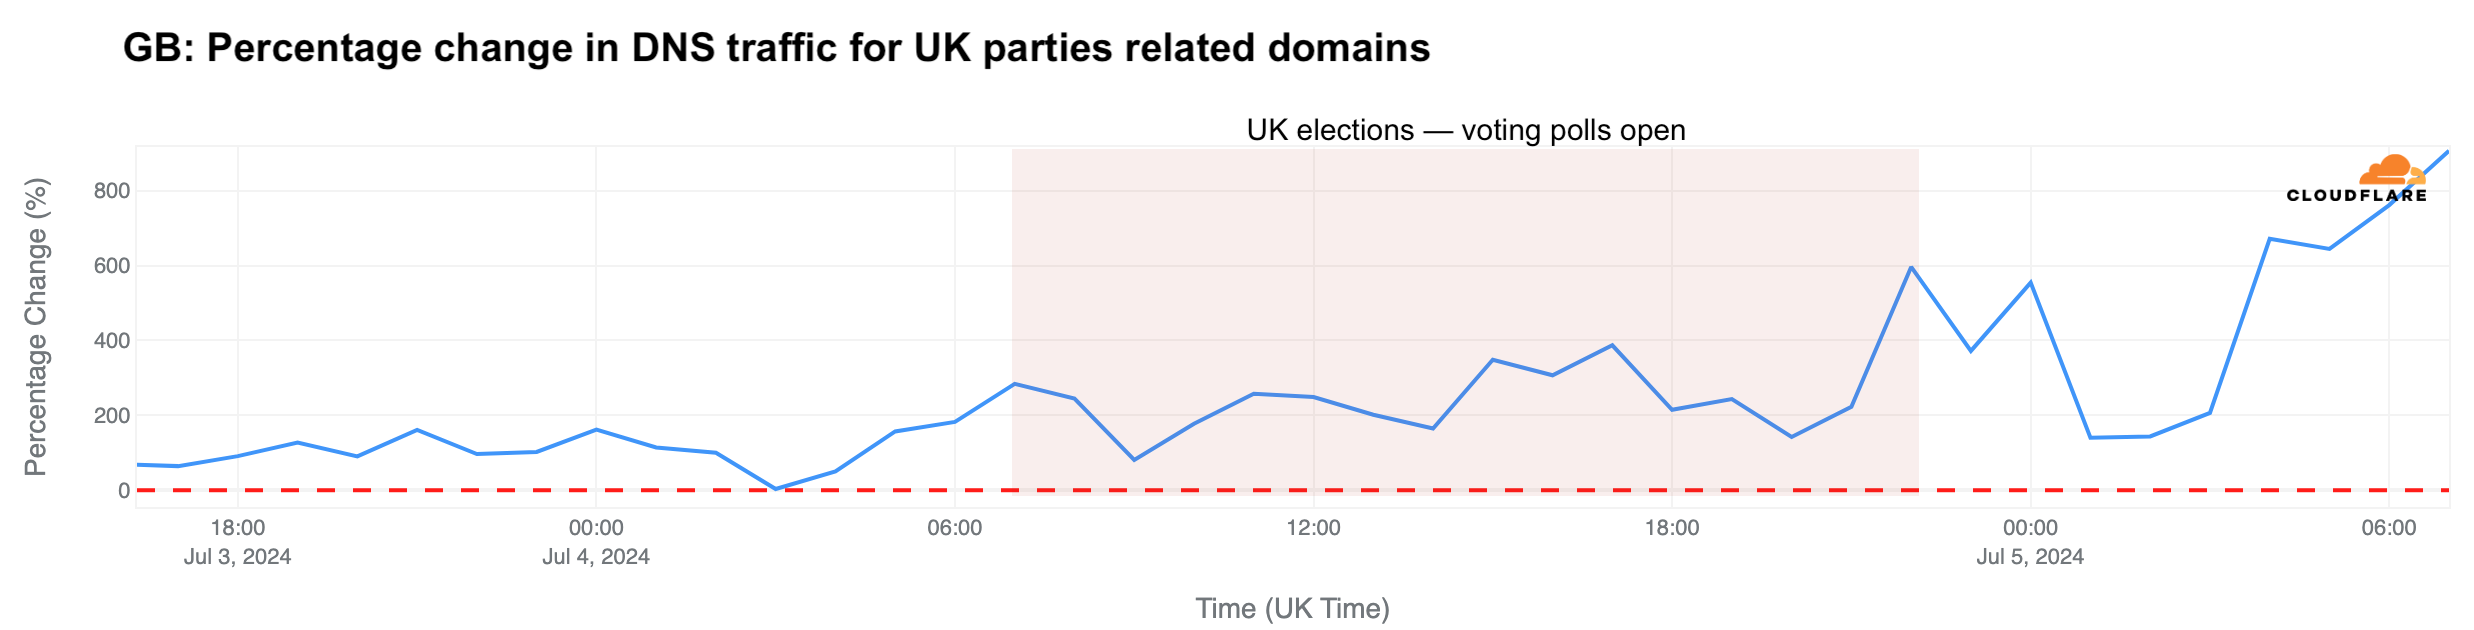Click the rightmost 06:00 x-axis tick label
Viewport: 2474px width, 630px height.
(x=2389, y=528)
